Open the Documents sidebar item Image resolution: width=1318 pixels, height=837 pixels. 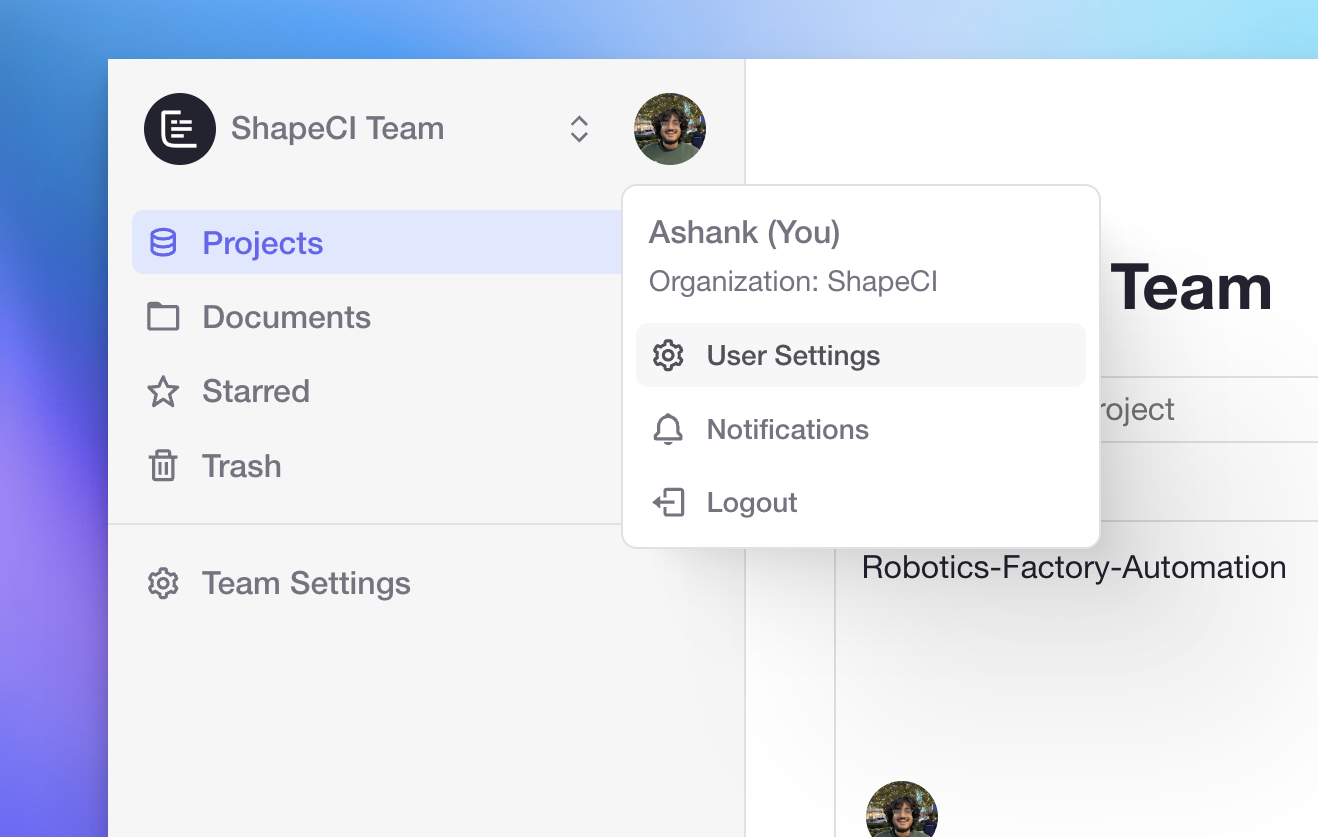pos(286,317)
